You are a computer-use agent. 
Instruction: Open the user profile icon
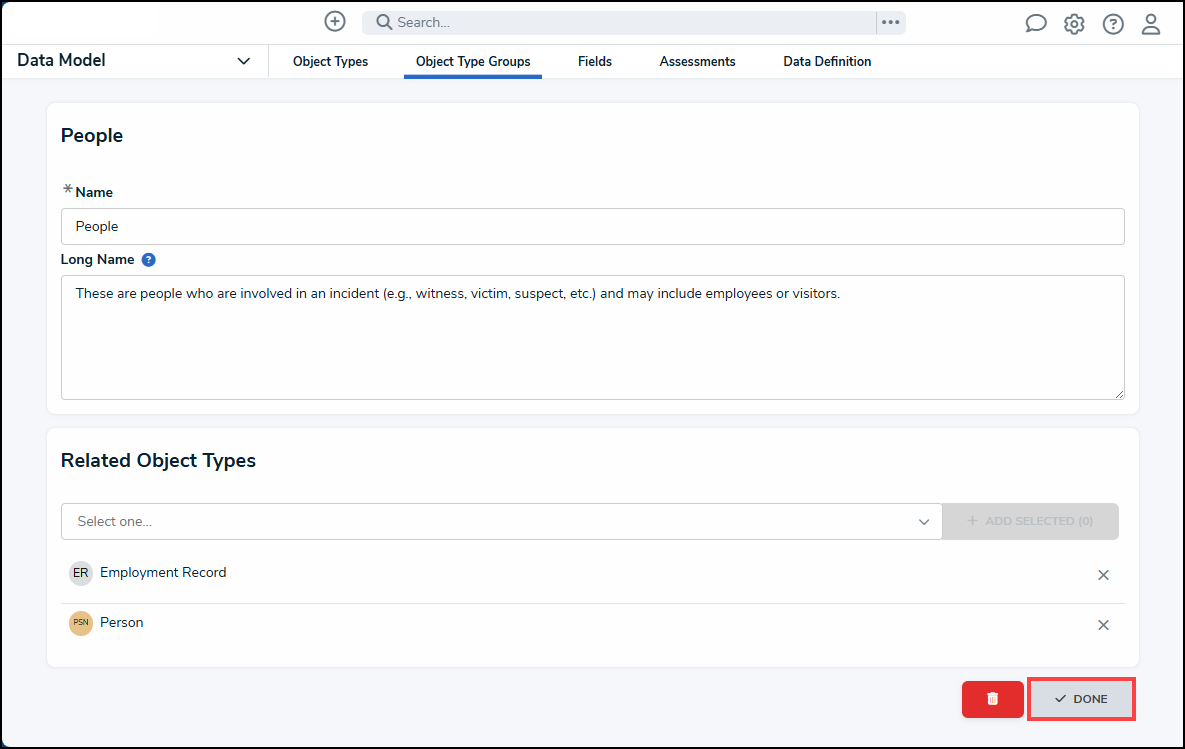pos(1151,24)
